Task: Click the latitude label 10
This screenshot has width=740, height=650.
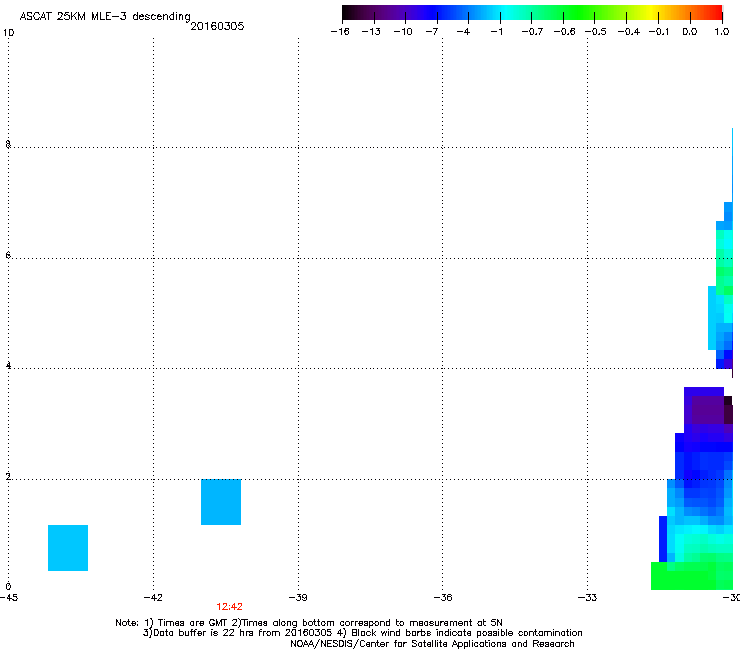Action: point(8,33)
